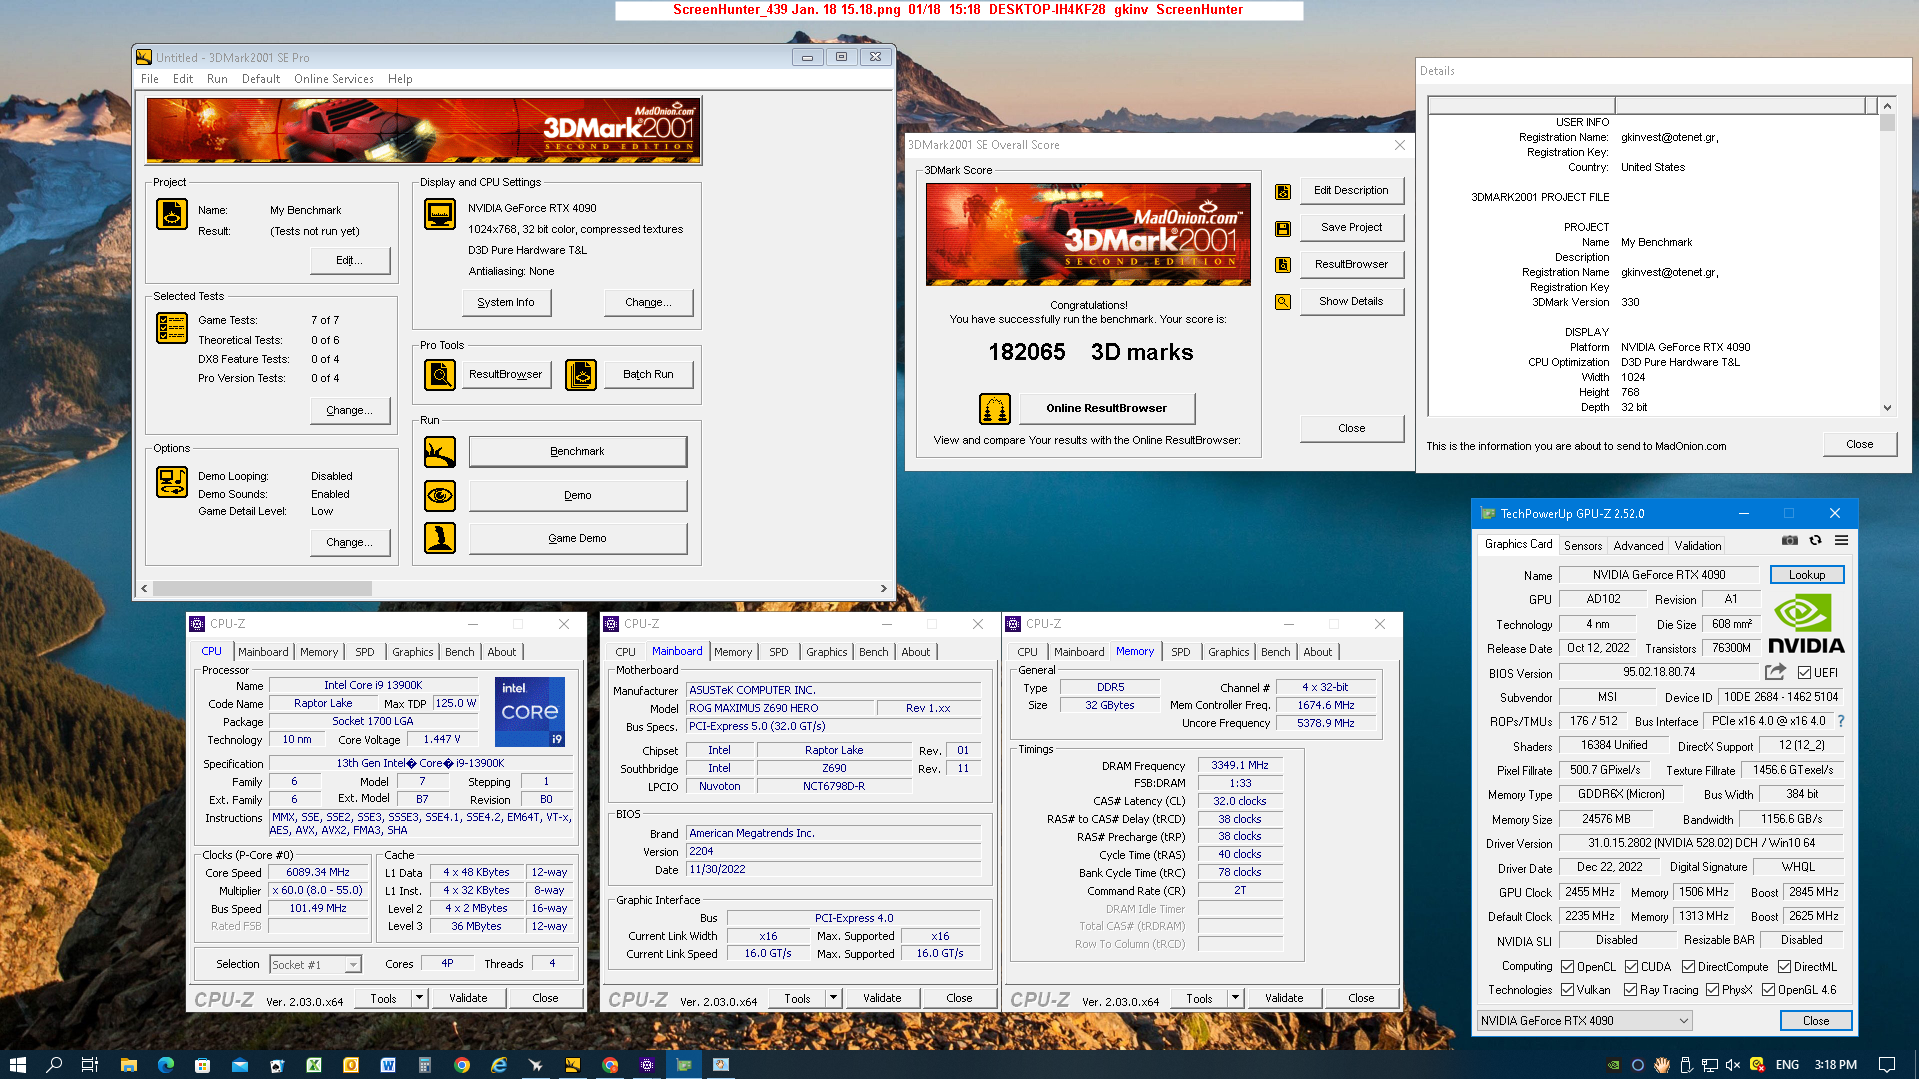
Task: Click the Benchmark button in 3DMark2001
Action: pyautogui.click(x=578, y=451)
